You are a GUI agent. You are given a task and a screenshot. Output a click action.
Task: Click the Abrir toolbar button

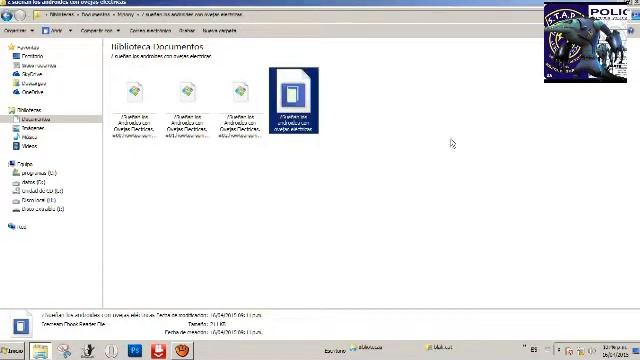pos(52,31)
